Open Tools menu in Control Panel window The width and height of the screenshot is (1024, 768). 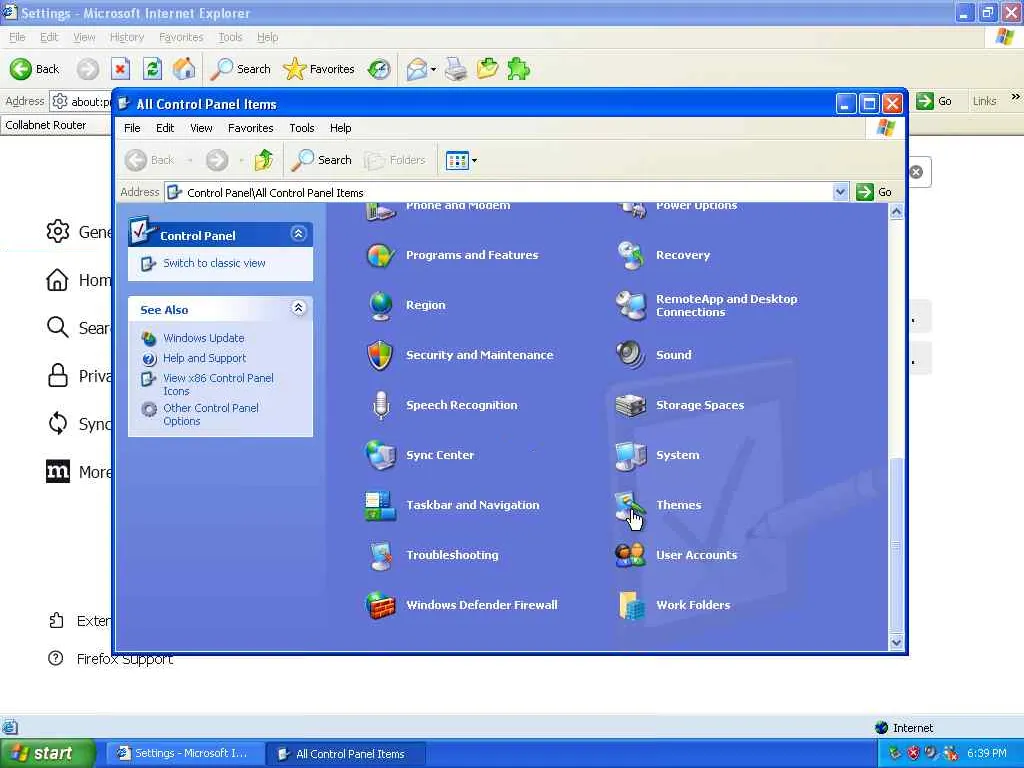302,128
